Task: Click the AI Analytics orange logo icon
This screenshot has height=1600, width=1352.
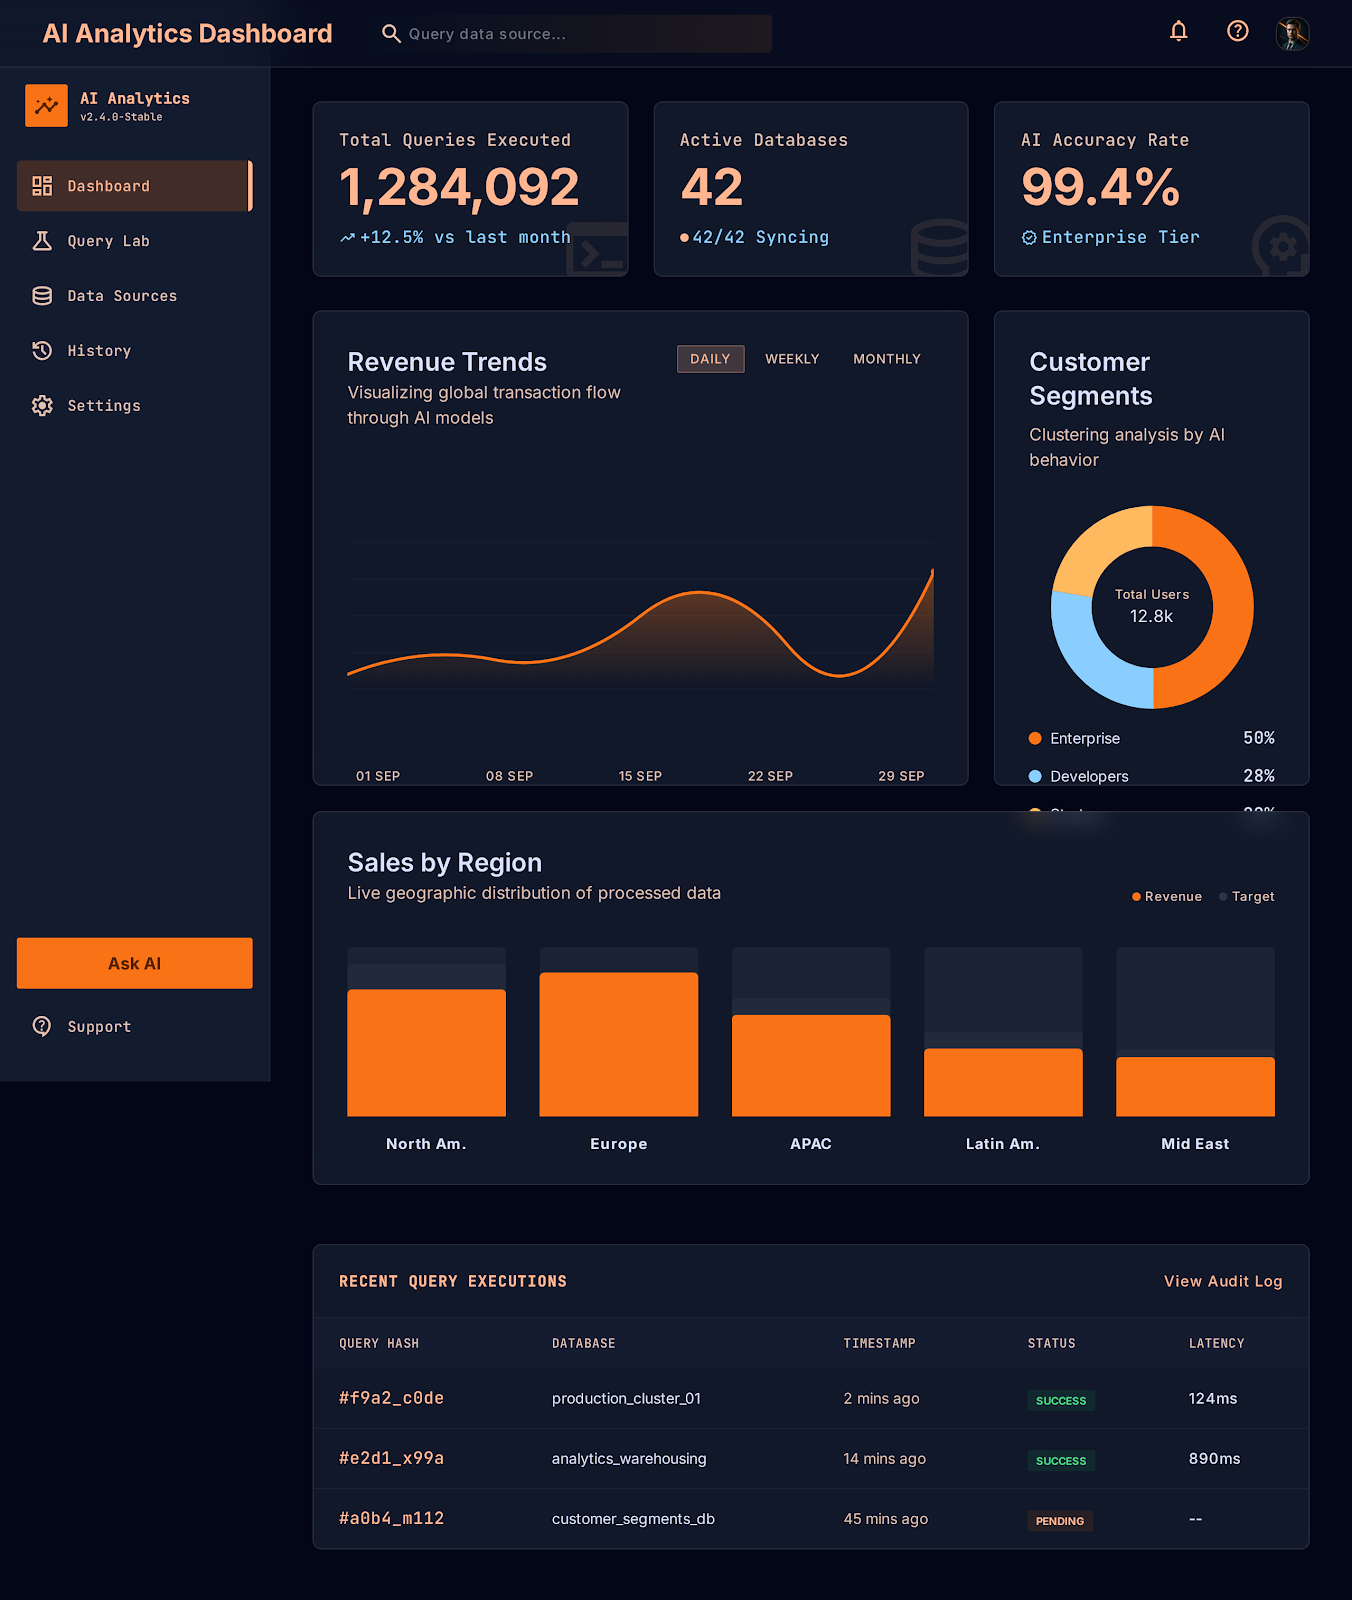Action: point(46,106)
